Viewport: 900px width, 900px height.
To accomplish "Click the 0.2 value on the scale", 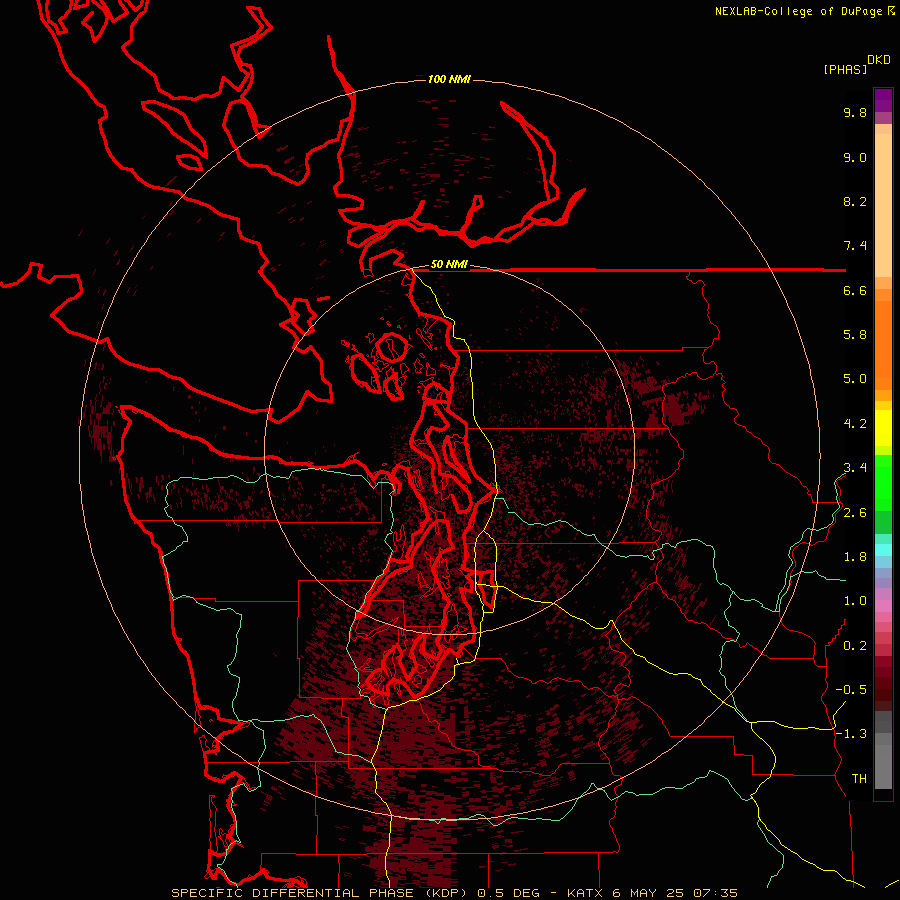I will [855, 645].
